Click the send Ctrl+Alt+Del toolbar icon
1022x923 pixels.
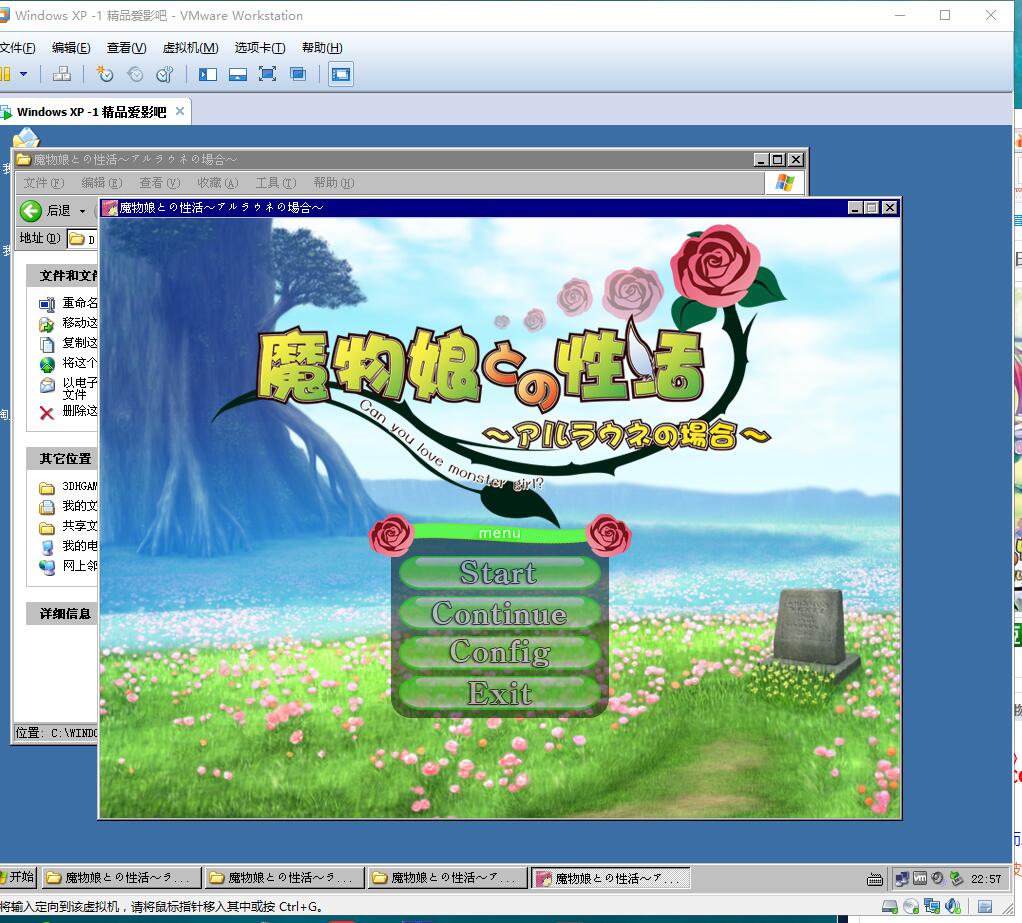point(61,74)
